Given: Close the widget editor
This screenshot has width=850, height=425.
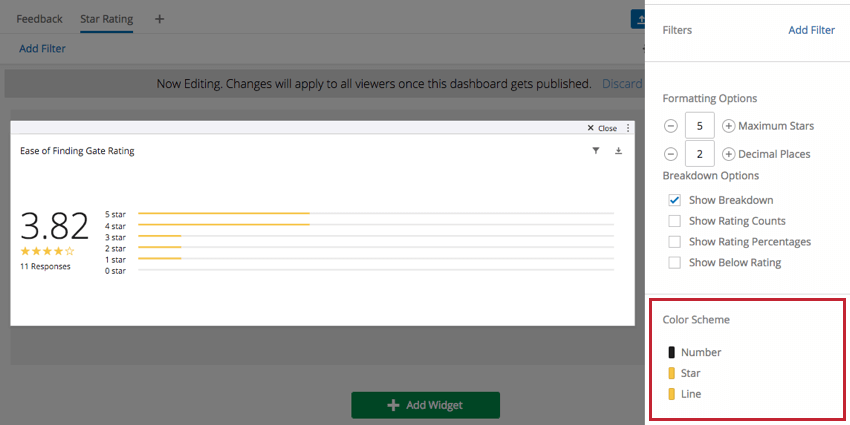Looking at the screenshot, I should click(602, 128).
